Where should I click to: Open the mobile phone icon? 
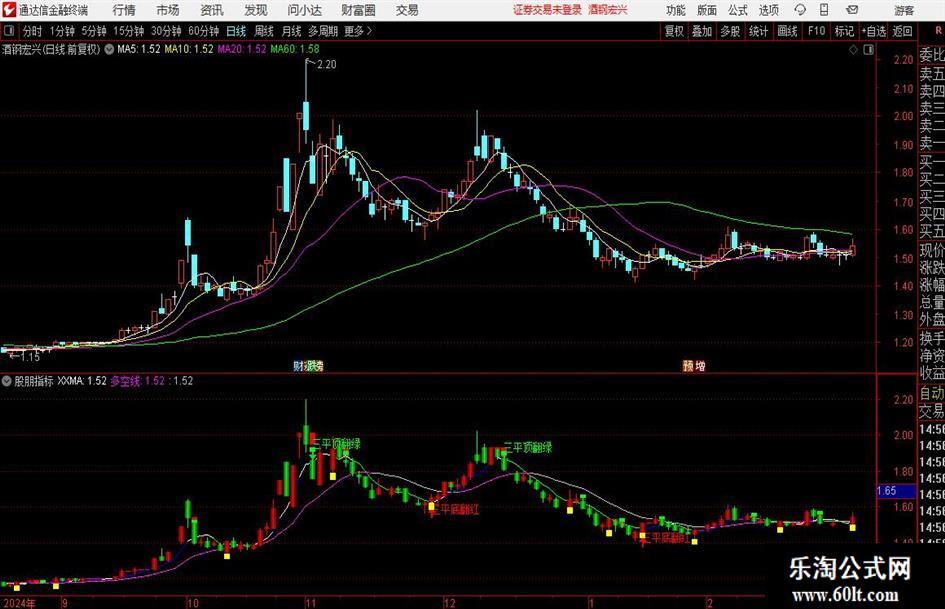[824, 10]
